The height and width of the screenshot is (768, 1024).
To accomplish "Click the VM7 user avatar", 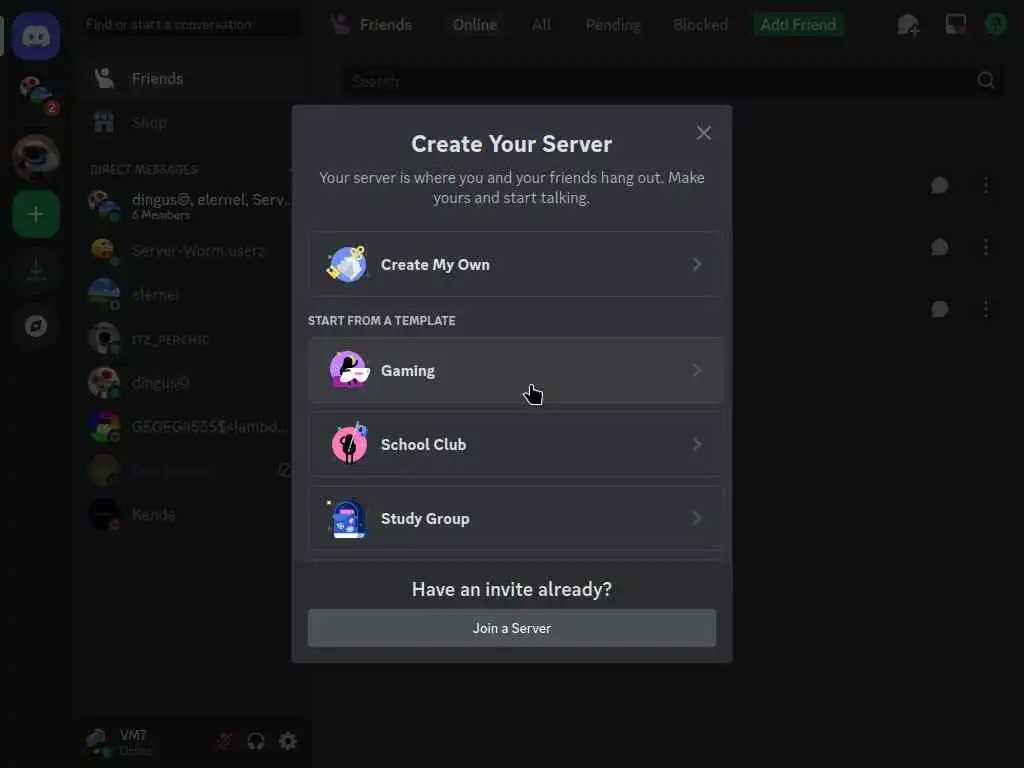I will coord(99,741).
